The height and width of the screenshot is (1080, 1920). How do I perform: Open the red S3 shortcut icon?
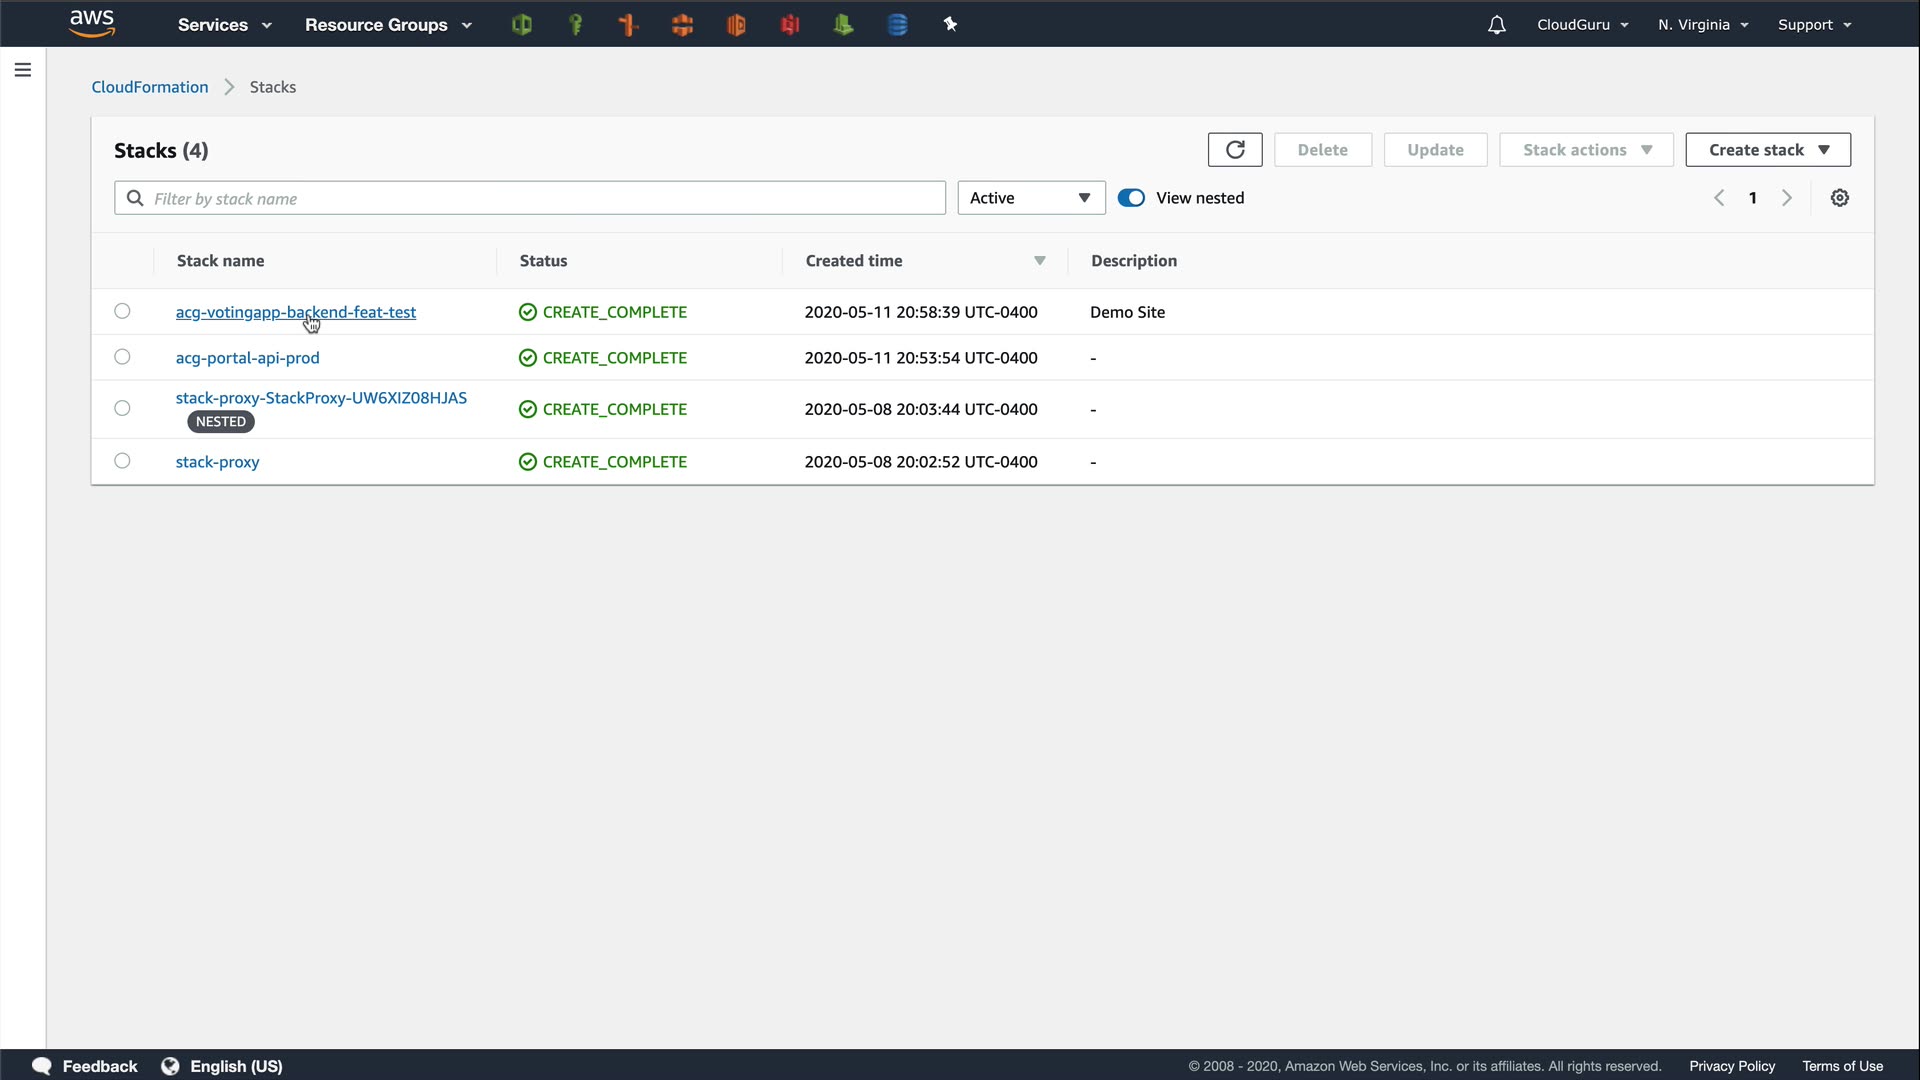789,25
